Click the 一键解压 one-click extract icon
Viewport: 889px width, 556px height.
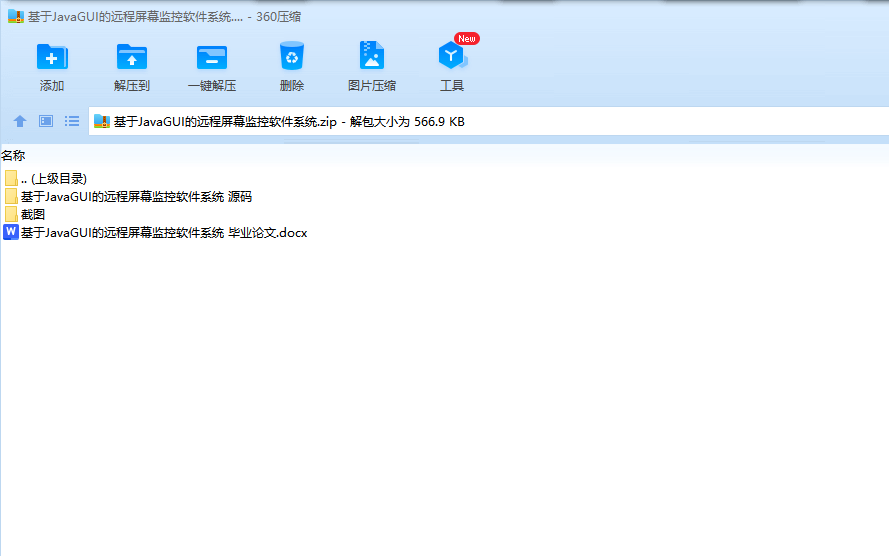pyautogui.click(x=211, y=57)
